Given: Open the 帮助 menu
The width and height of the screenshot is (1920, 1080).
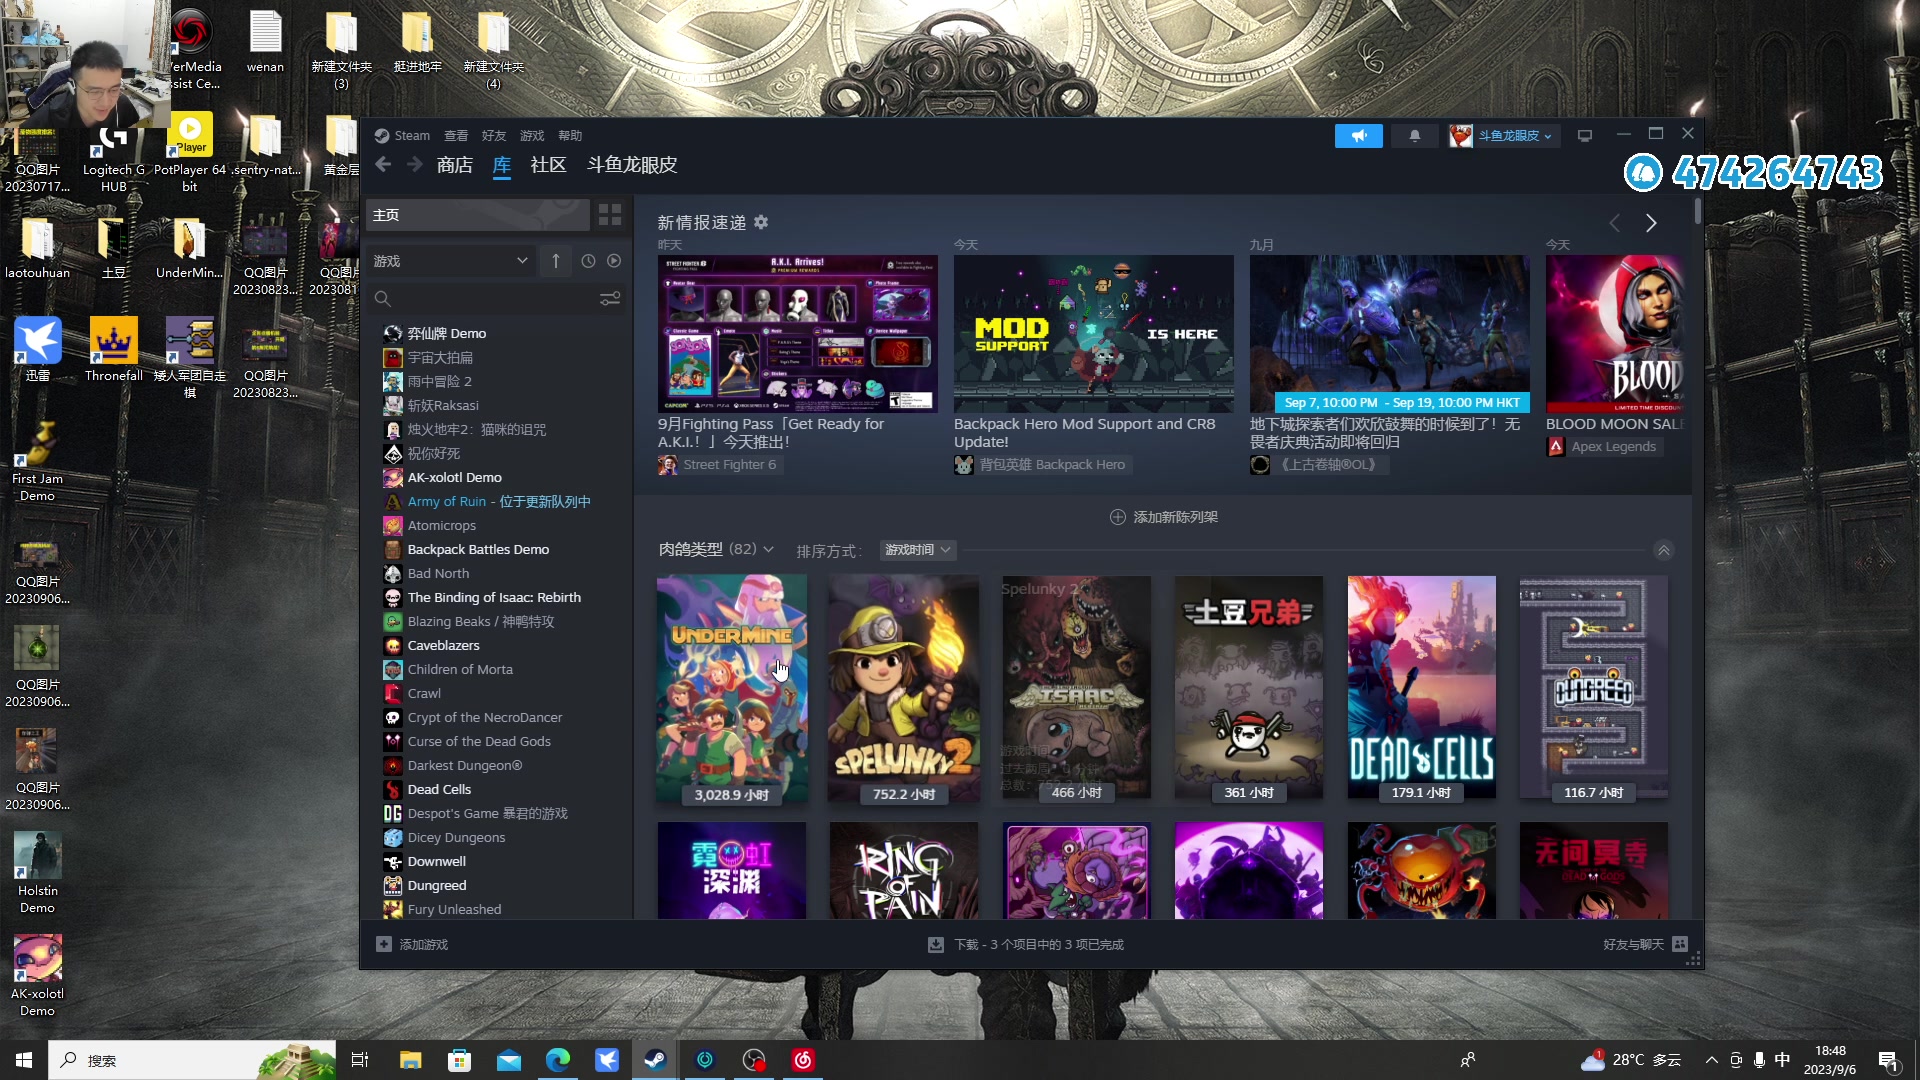Looking at the screenshot, I should click(570, 136).
